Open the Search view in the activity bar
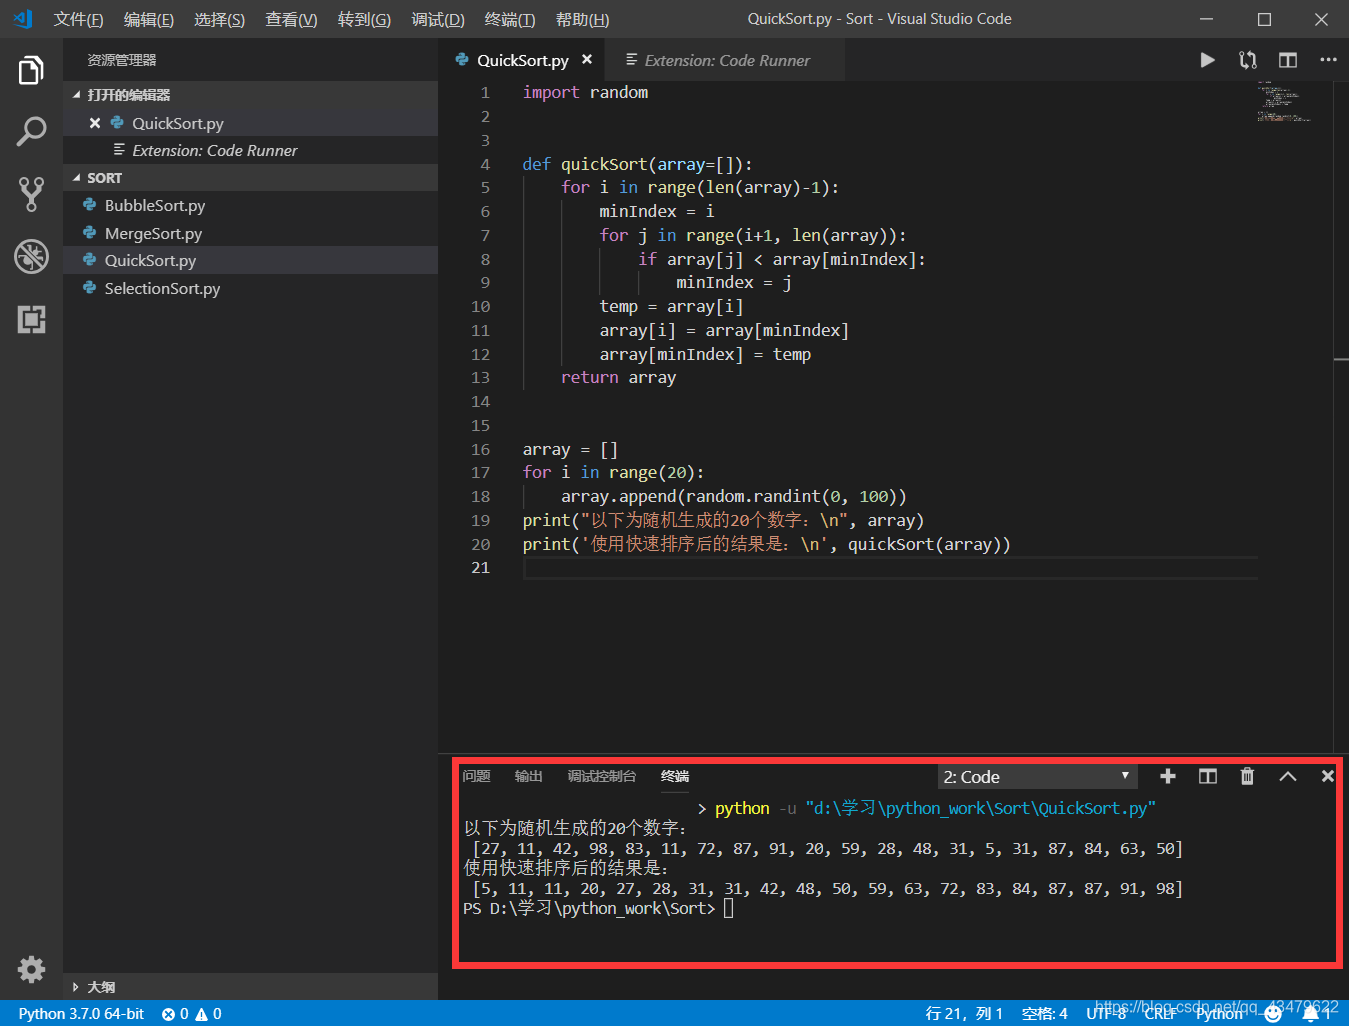The image size is (1349, 1026). pyautogui.click(x=31, y=131)
